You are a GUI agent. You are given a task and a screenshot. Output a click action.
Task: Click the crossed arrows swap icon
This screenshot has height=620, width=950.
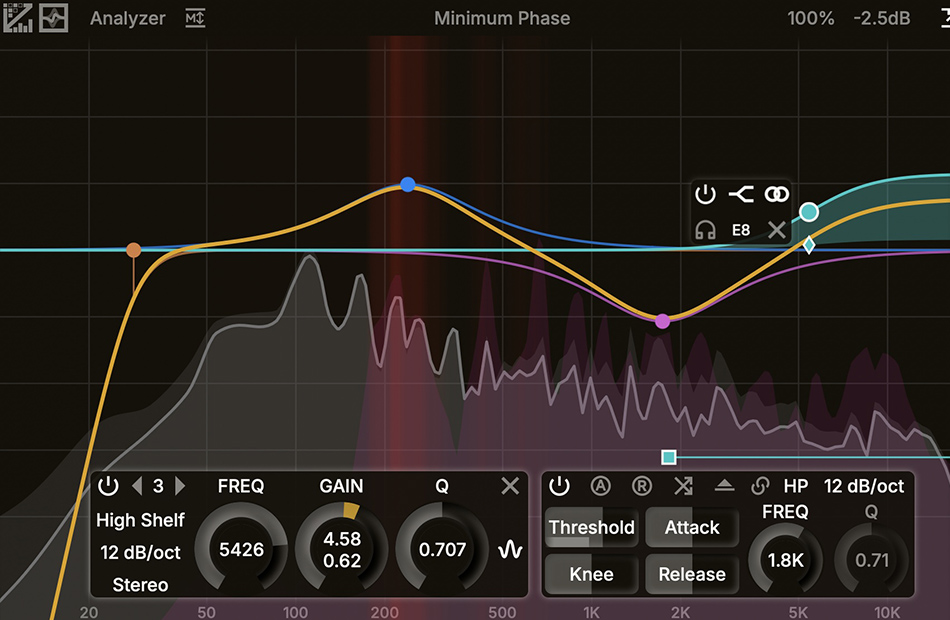coord(683,485)
